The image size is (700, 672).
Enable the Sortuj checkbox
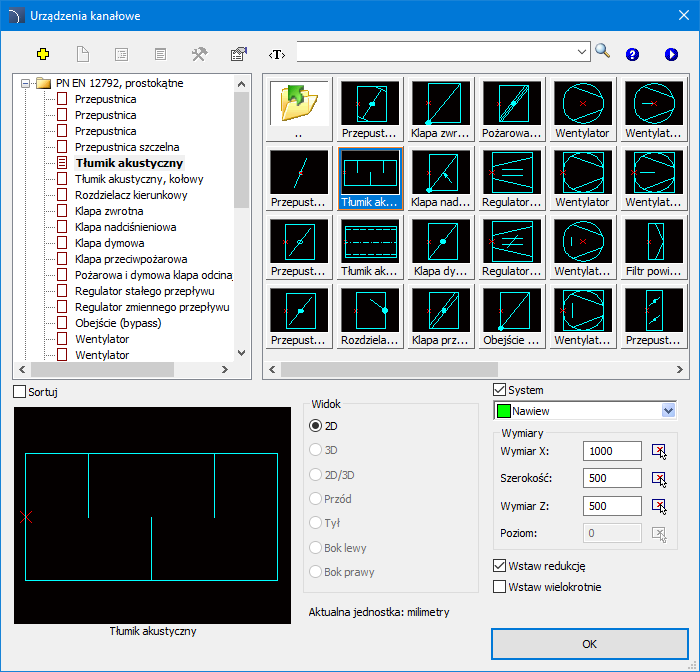click(20, 392)
